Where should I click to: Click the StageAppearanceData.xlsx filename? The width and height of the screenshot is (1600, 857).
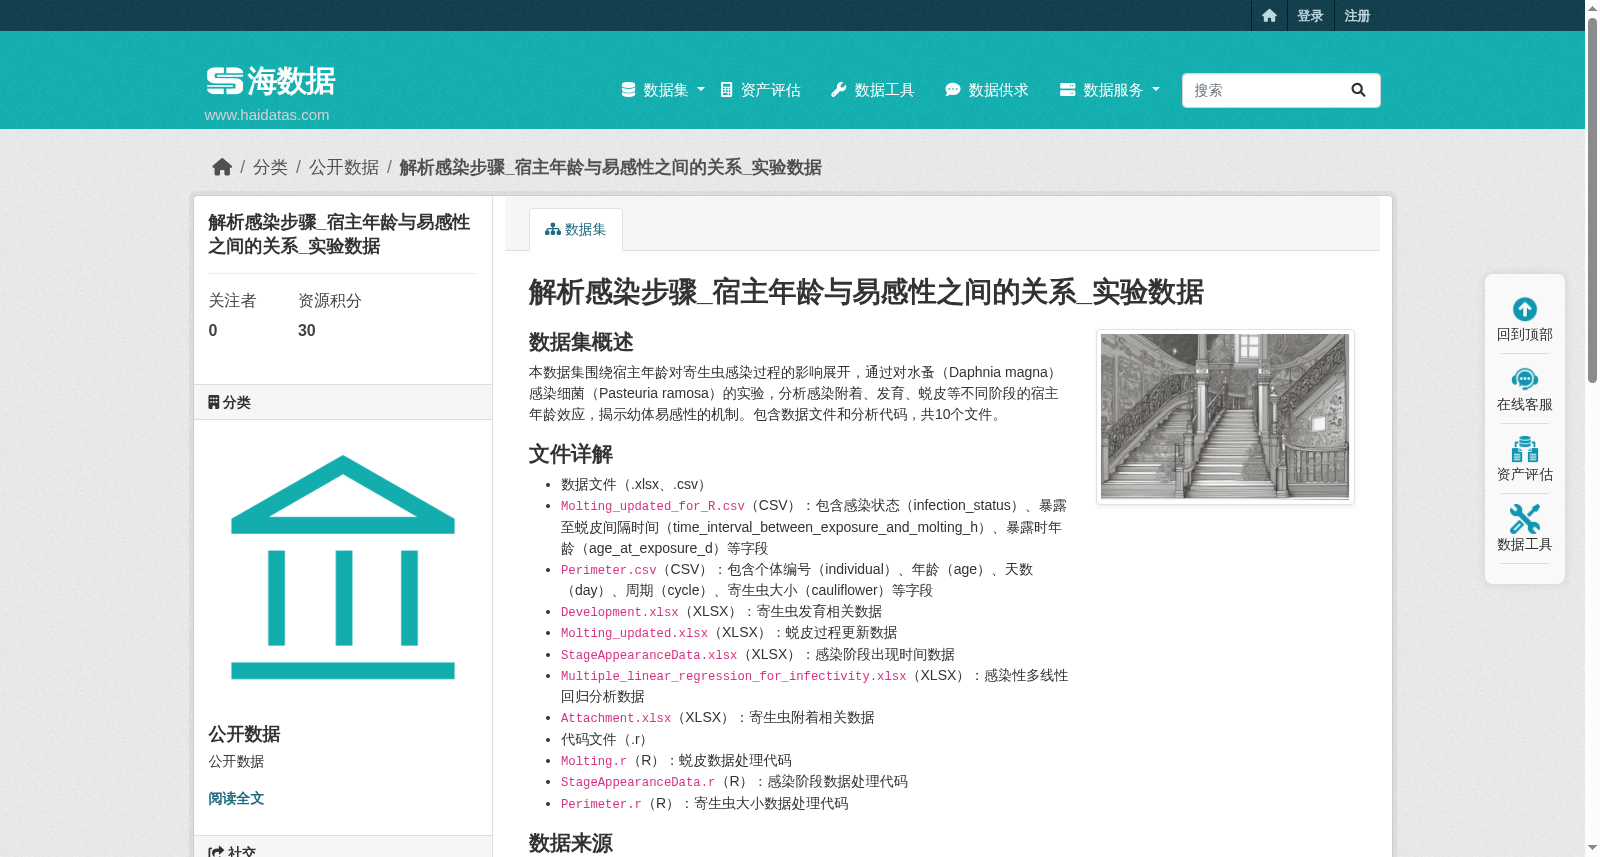(648, 655)
